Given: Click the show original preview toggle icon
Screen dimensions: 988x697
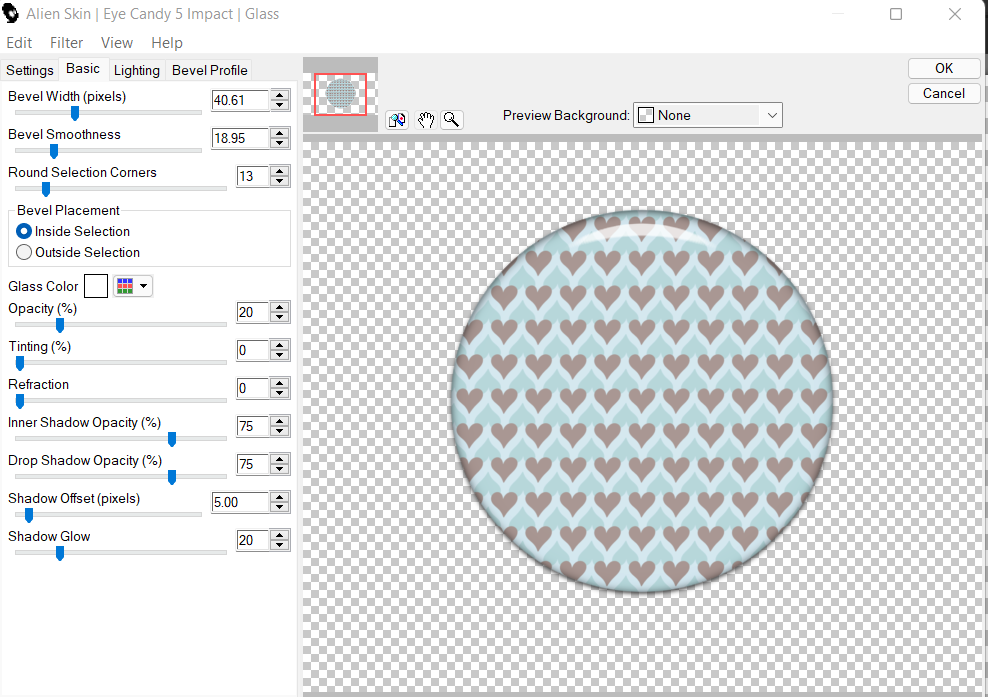Looking at the screenshot, I should pos(397,120).
